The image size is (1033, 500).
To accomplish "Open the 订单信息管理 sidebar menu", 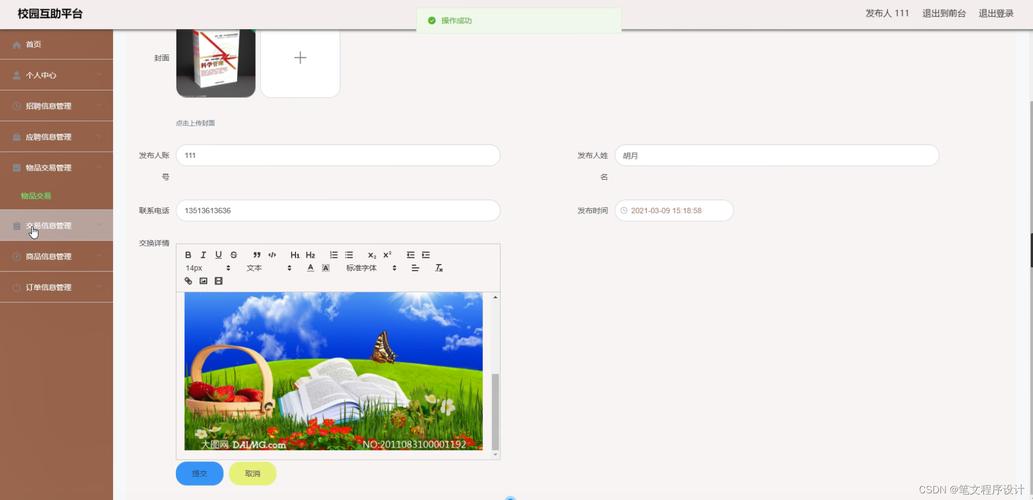I will tap(56, 287).
